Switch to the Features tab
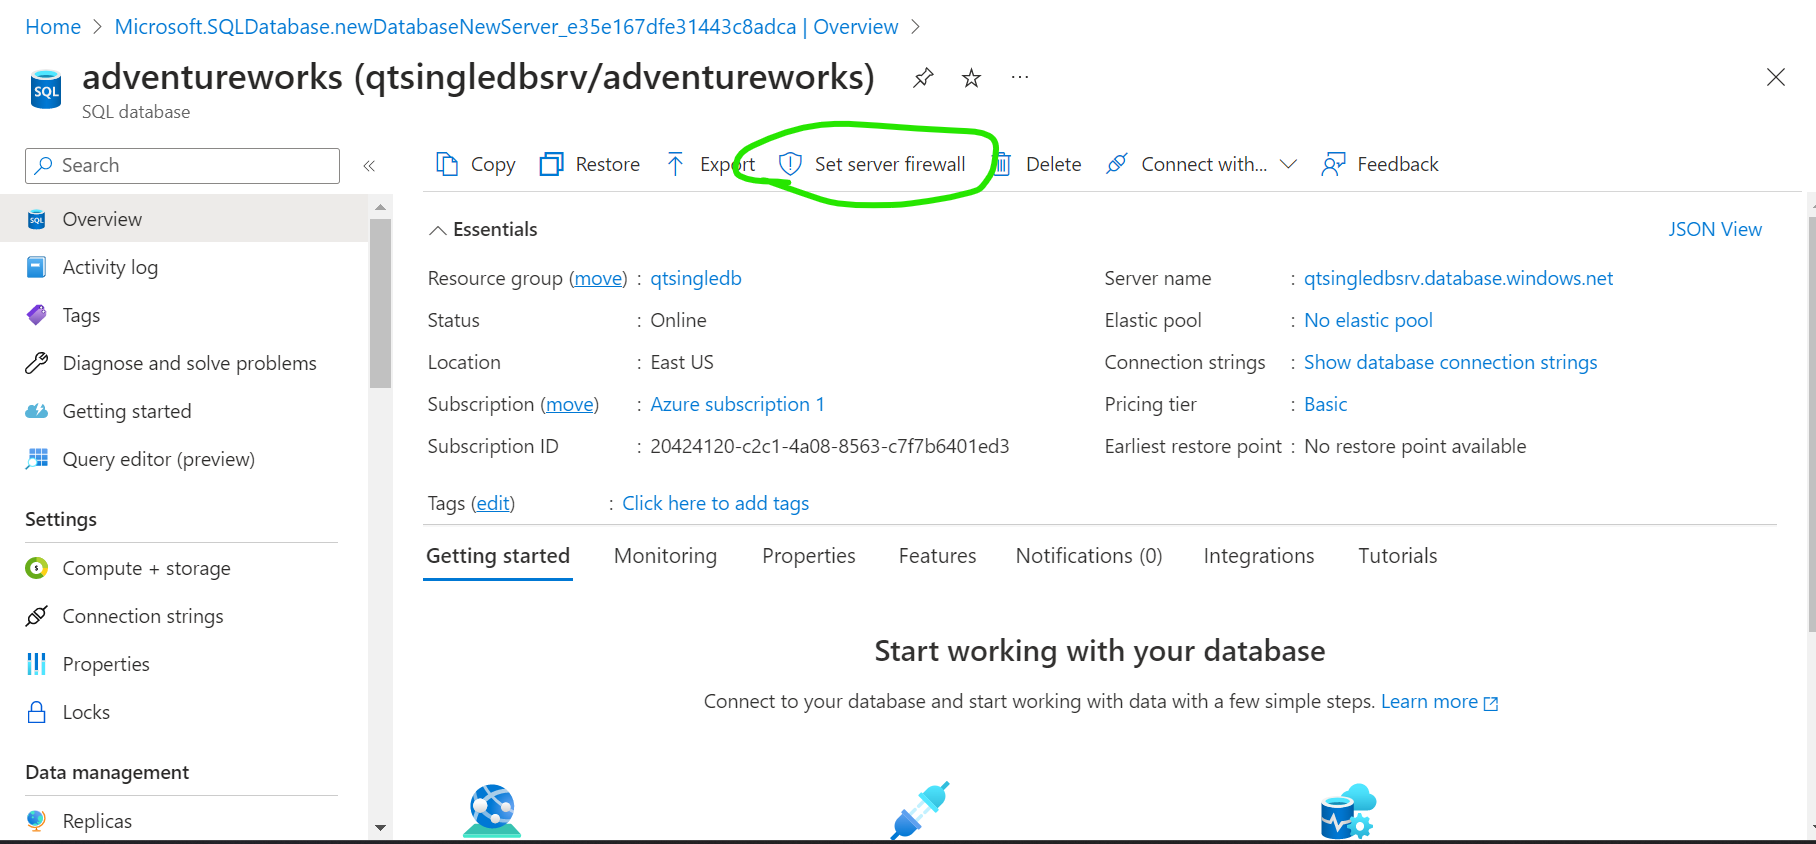The width and height of the screenshot is (1816, 844). (937, 556)
